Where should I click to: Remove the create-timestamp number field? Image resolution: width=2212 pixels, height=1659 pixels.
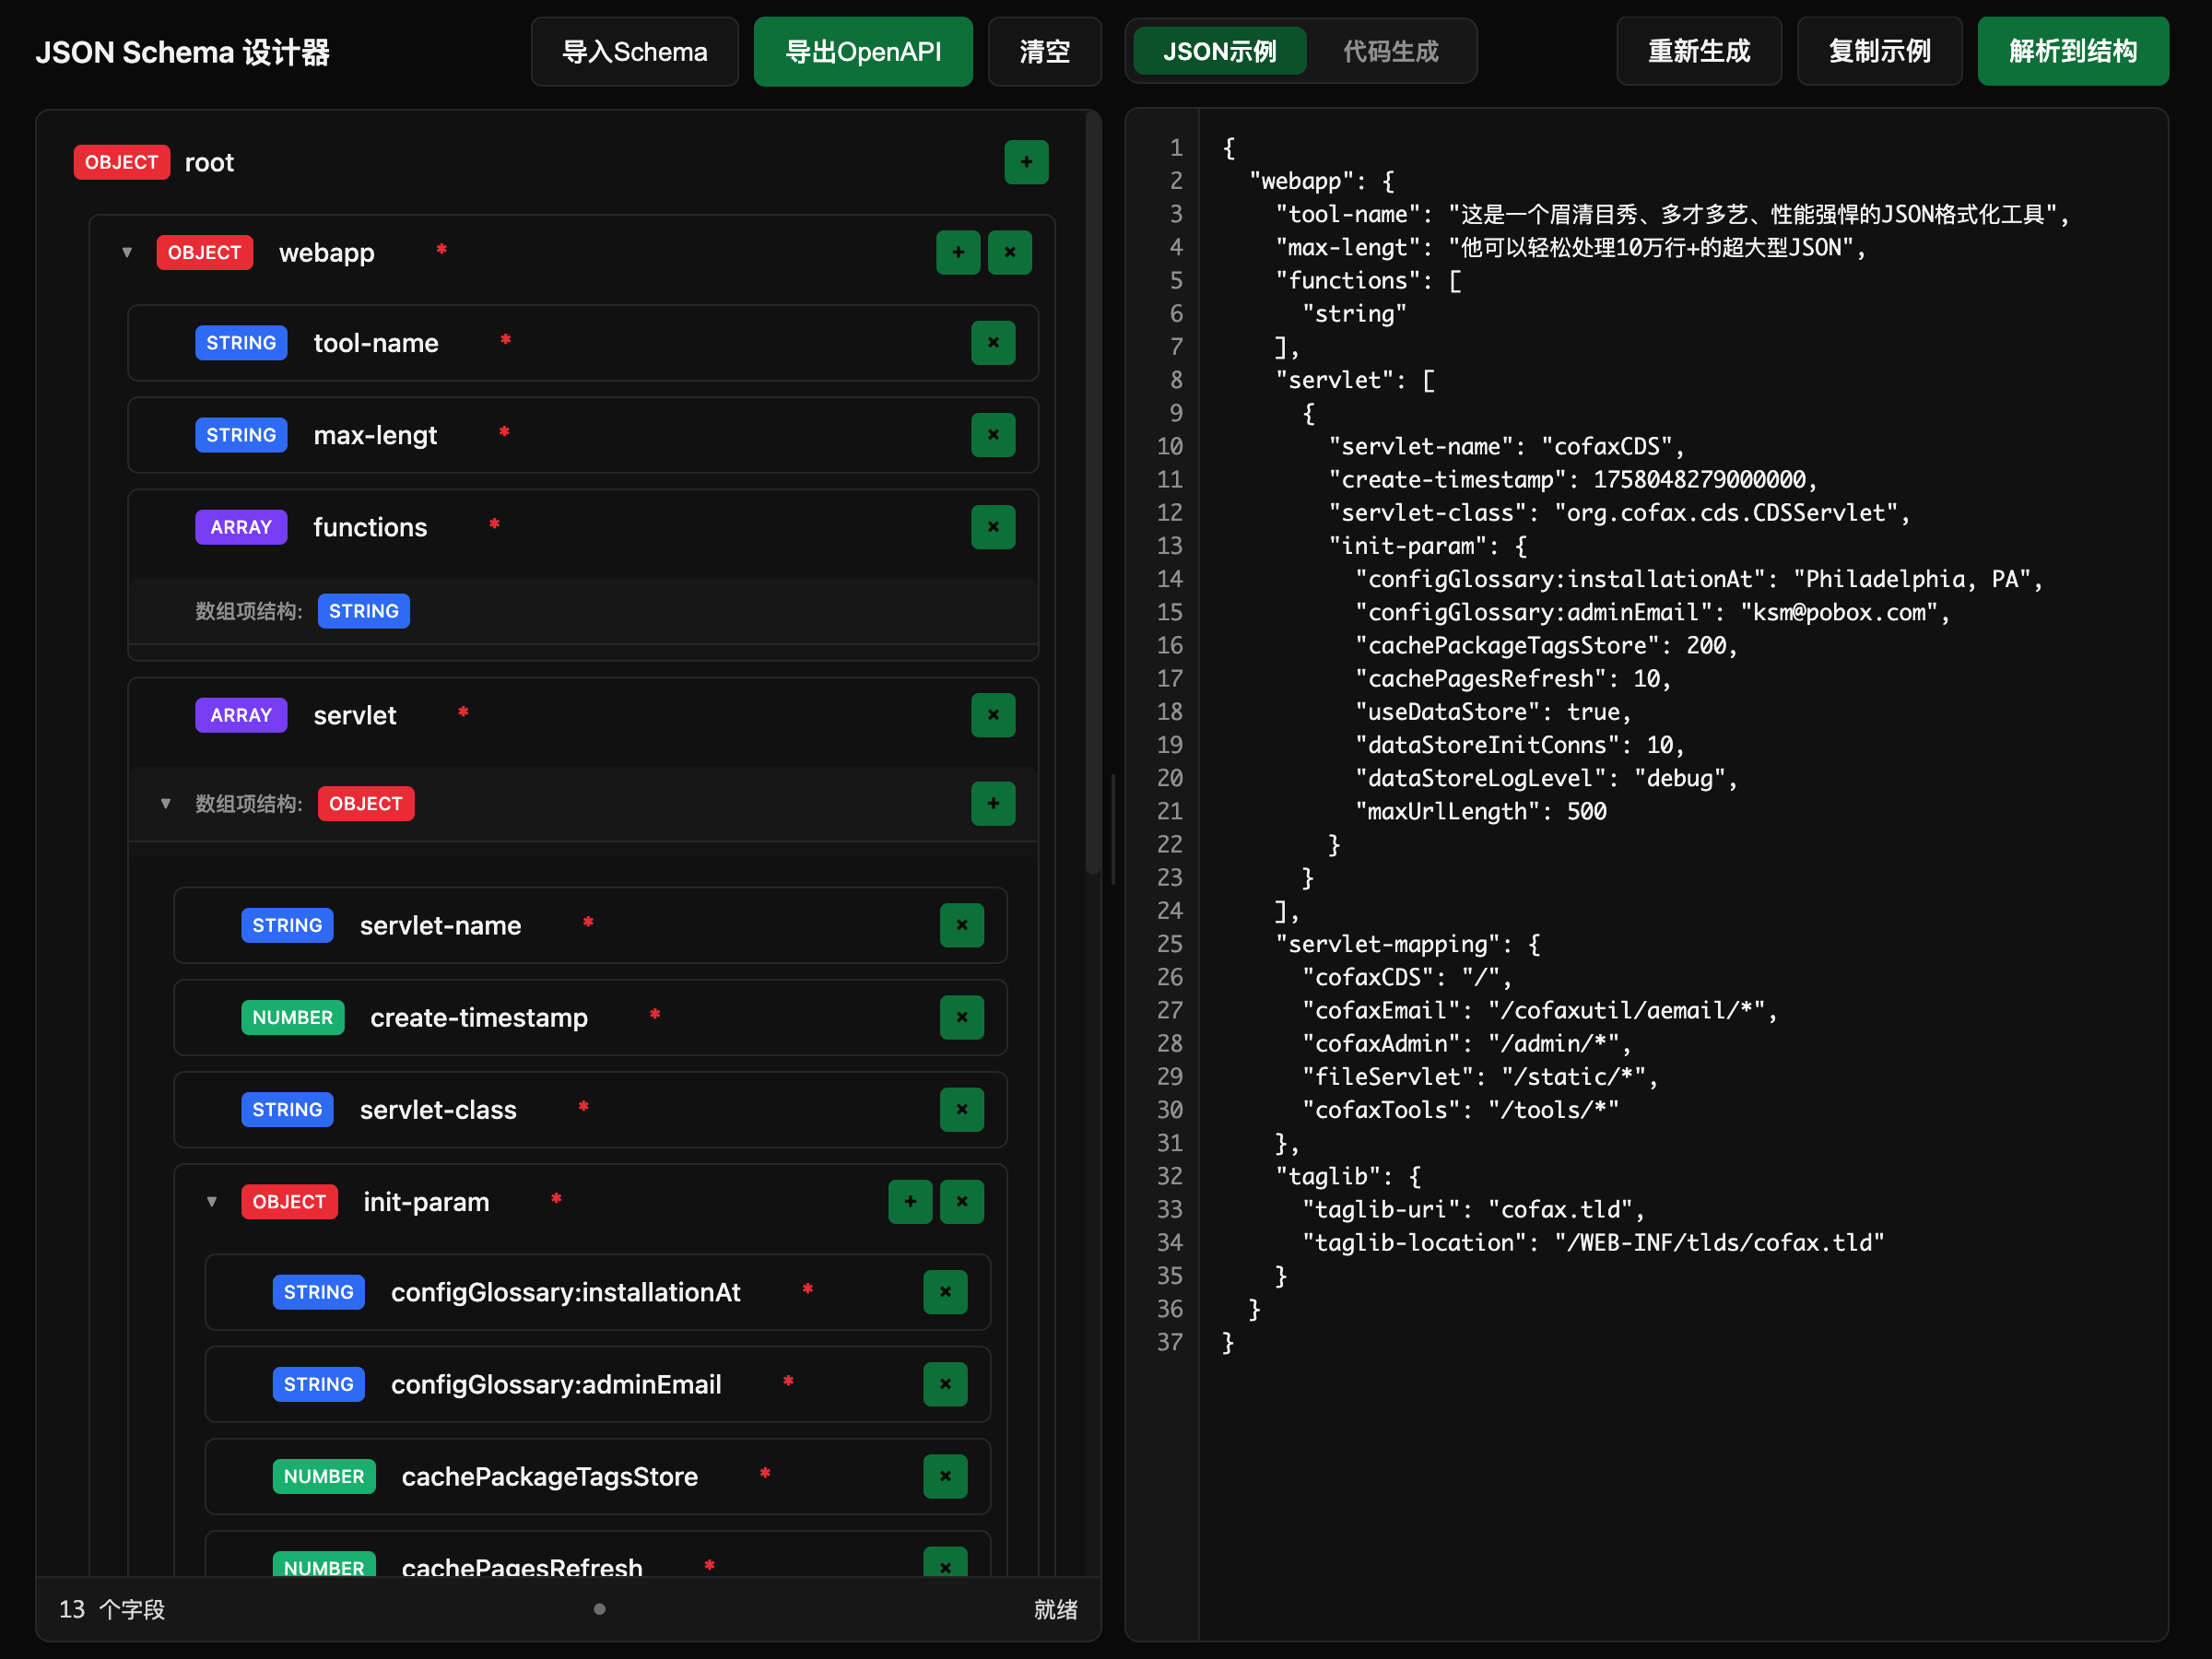(961, 1017)
